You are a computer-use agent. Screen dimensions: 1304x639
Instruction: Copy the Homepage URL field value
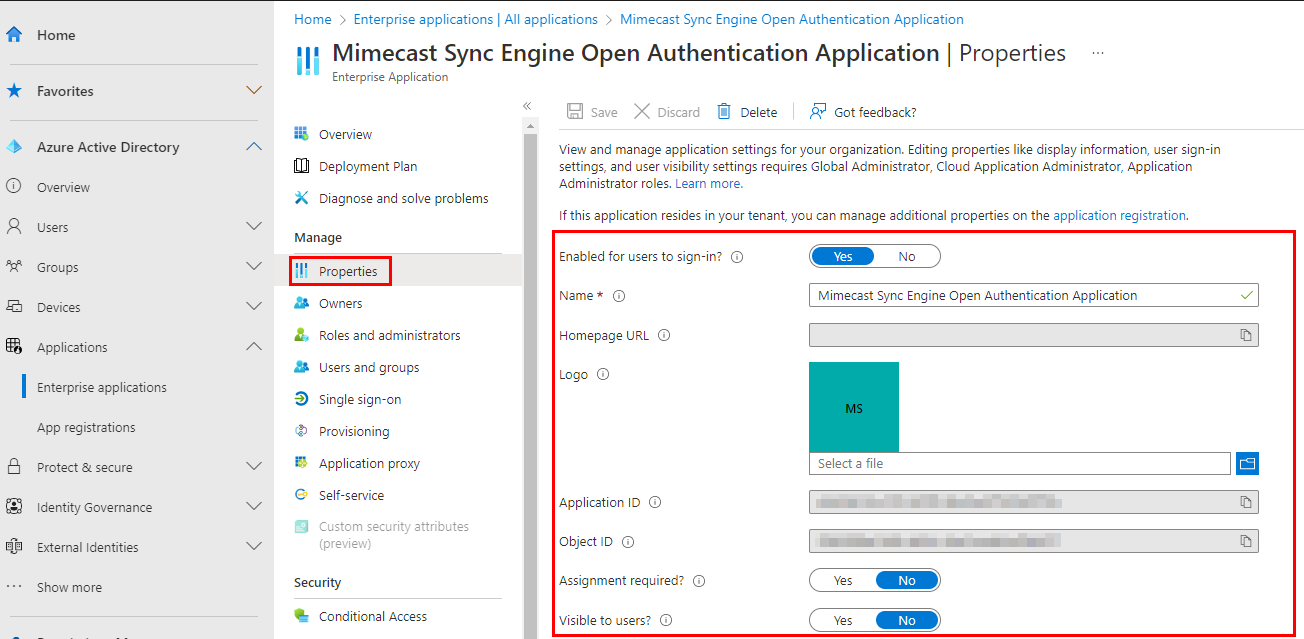pos(1245,335)
